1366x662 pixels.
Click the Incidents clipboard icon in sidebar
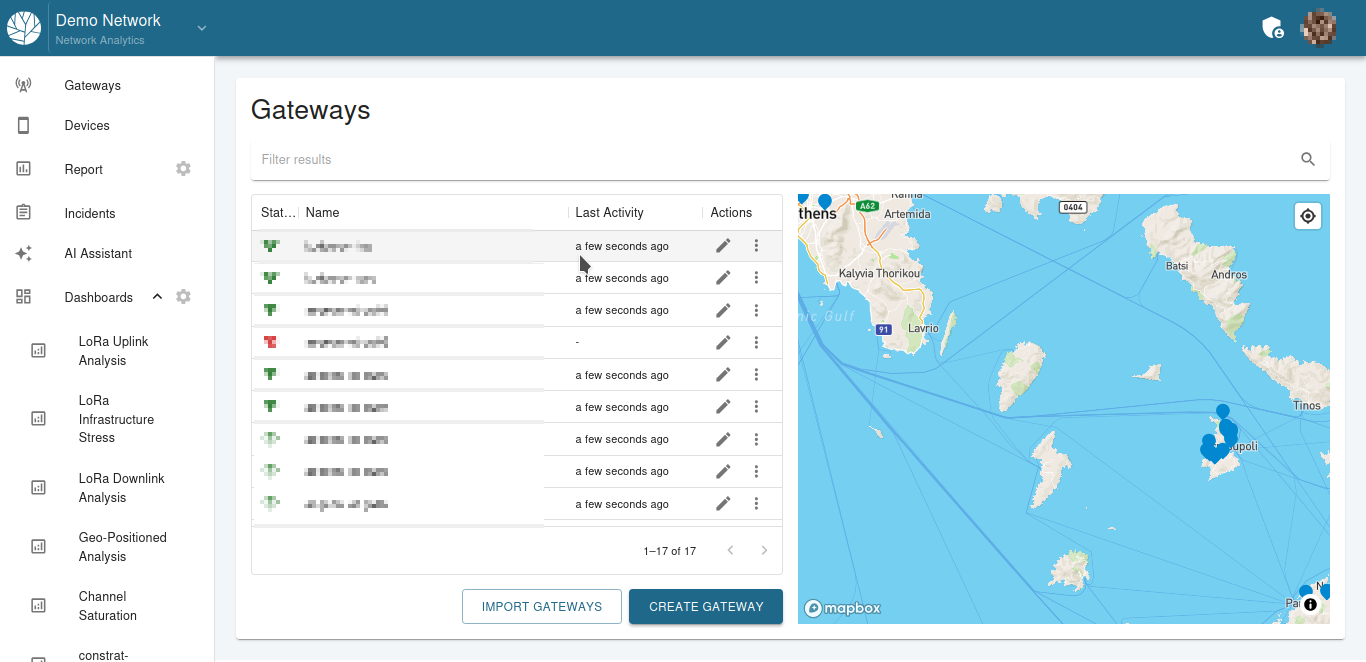24,213
